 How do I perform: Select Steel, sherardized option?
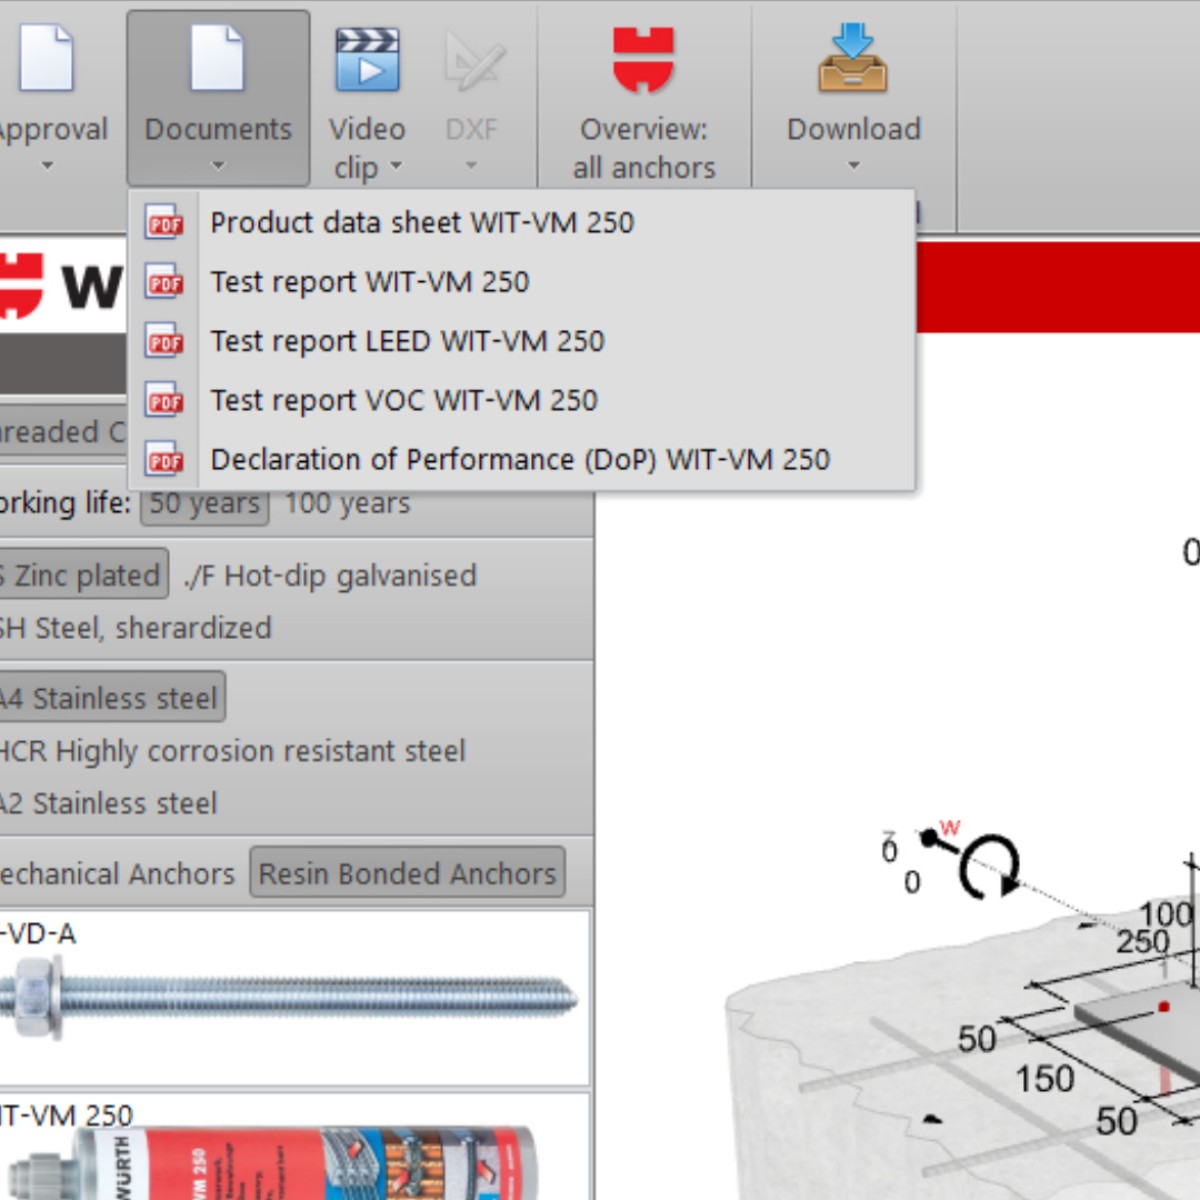(x=135, y=628)
